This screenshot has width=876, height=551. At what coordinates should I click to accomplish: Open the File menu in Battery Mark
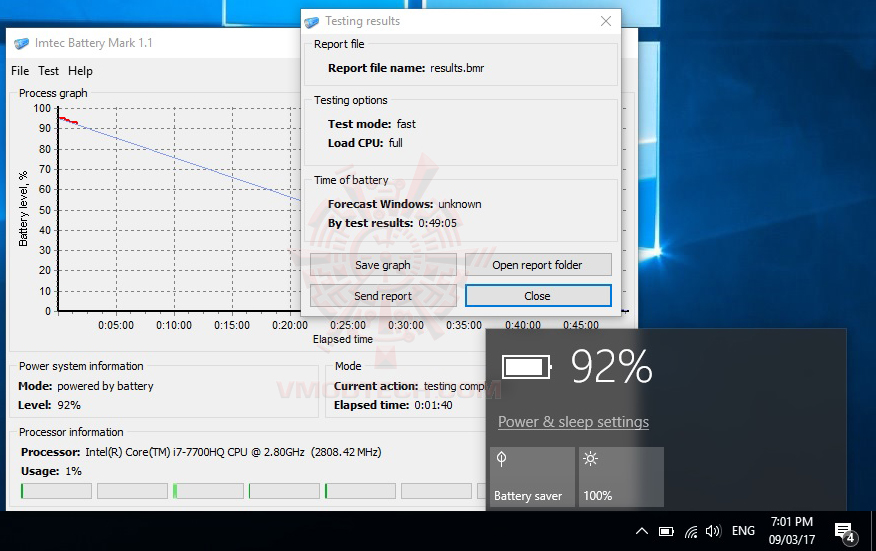pyautogui.click(x=20, y=71)
